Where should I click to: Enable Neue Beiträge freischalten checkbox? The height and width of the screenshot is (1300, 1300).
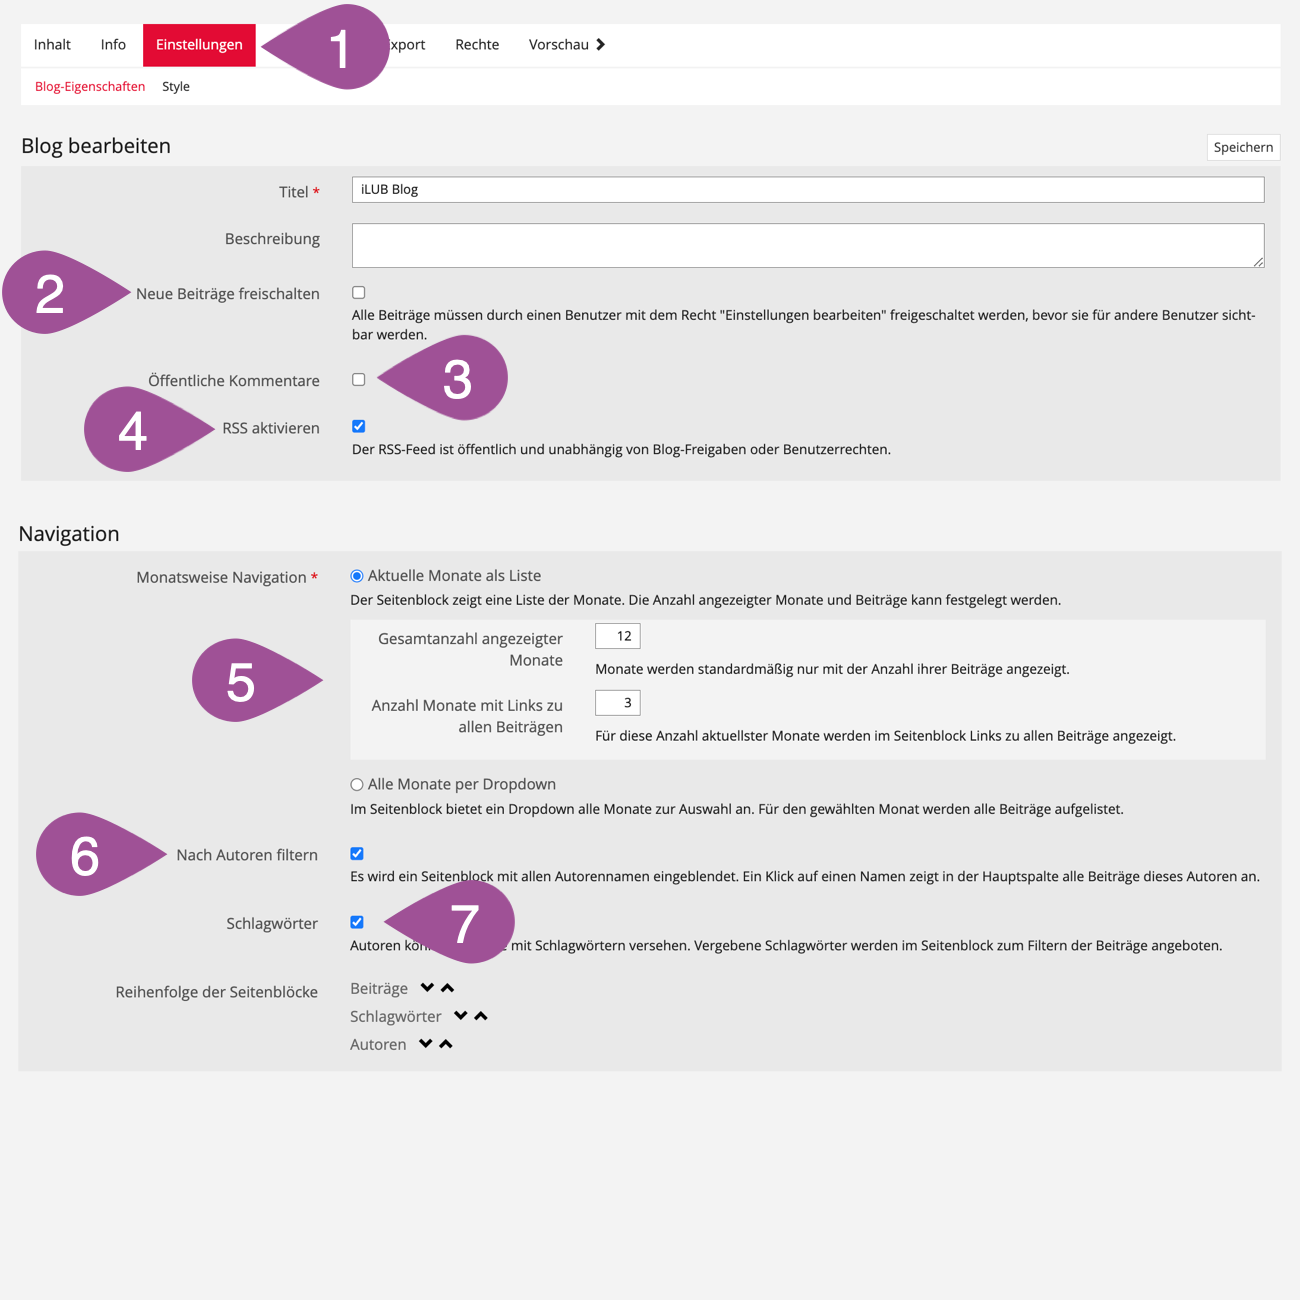click(359, 293)
